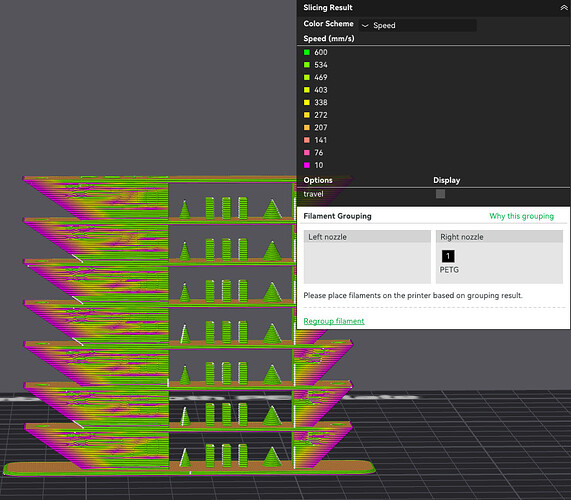Click the Options column header
Image resolution: width=571 pixels, height=500 pixels.
point(318,180)
